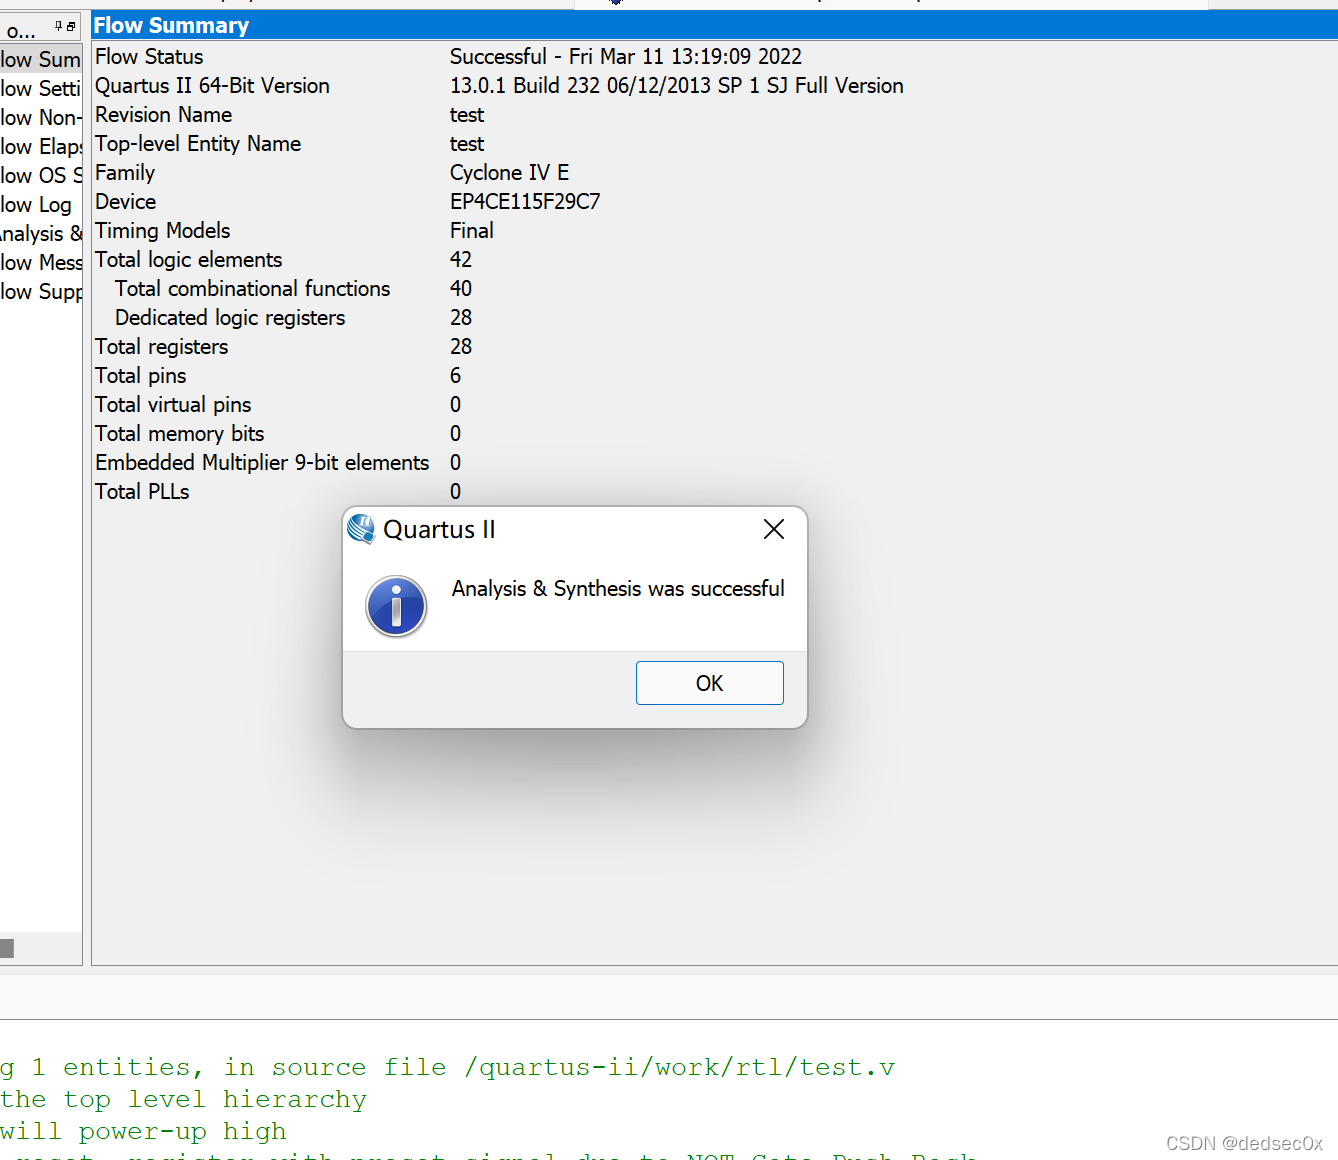Select the Total logic elements label
This screenshot has height=1160, width=1338.
point(189,260)
